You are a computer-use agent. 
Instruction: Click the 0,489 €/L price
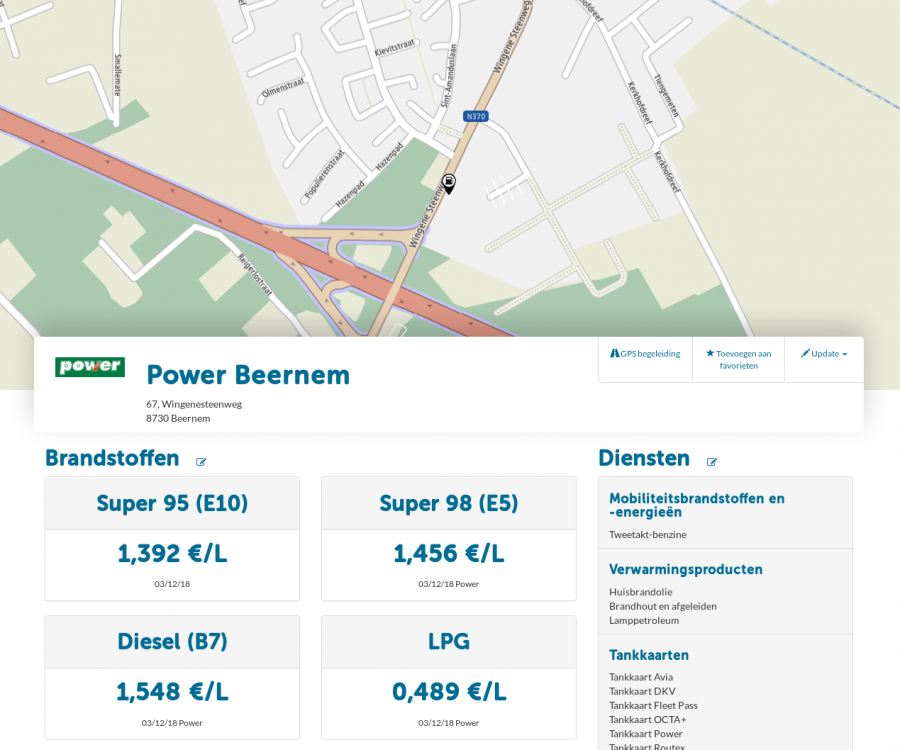click(449, 691)
